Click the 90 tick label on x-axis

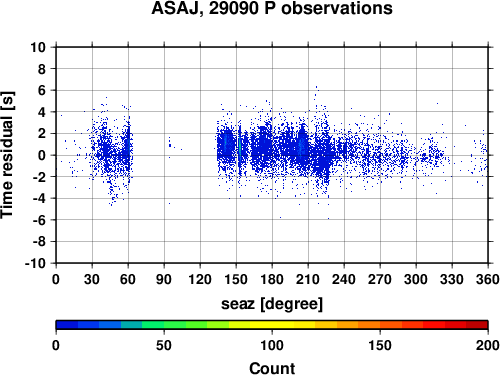(x=164, y=279)
